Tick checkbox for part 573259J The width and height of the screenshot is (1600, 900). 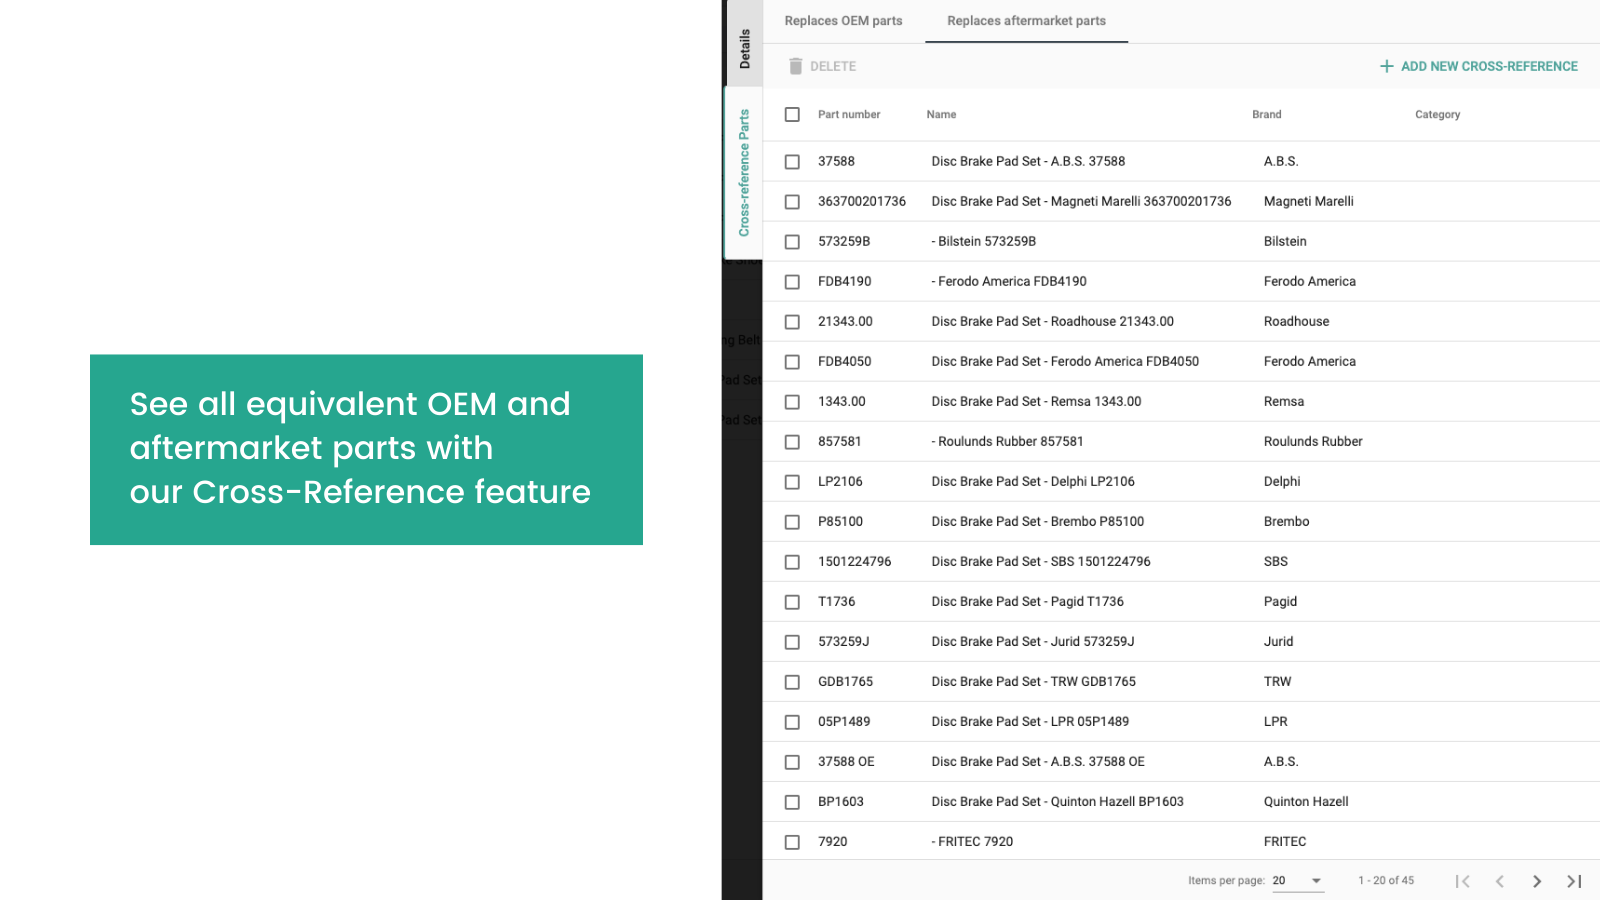pos(792,641)
